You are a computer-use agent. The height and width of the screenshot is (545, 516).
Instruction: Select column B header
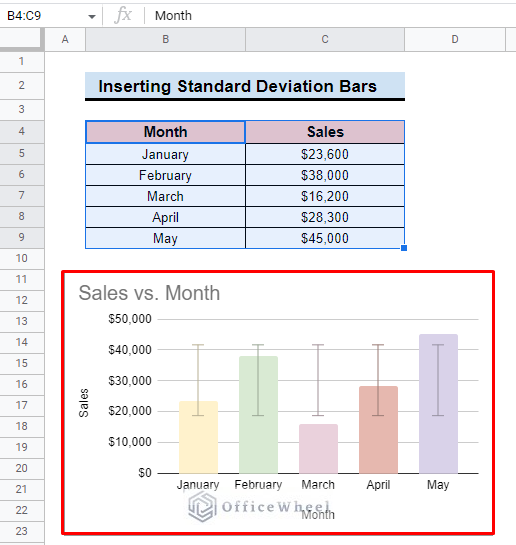[x=165, y=39]
